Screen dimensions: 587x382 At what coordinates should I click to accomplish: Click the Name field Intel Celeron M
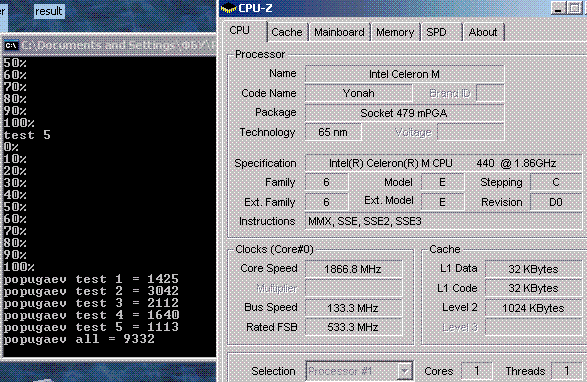coord(404,74)
